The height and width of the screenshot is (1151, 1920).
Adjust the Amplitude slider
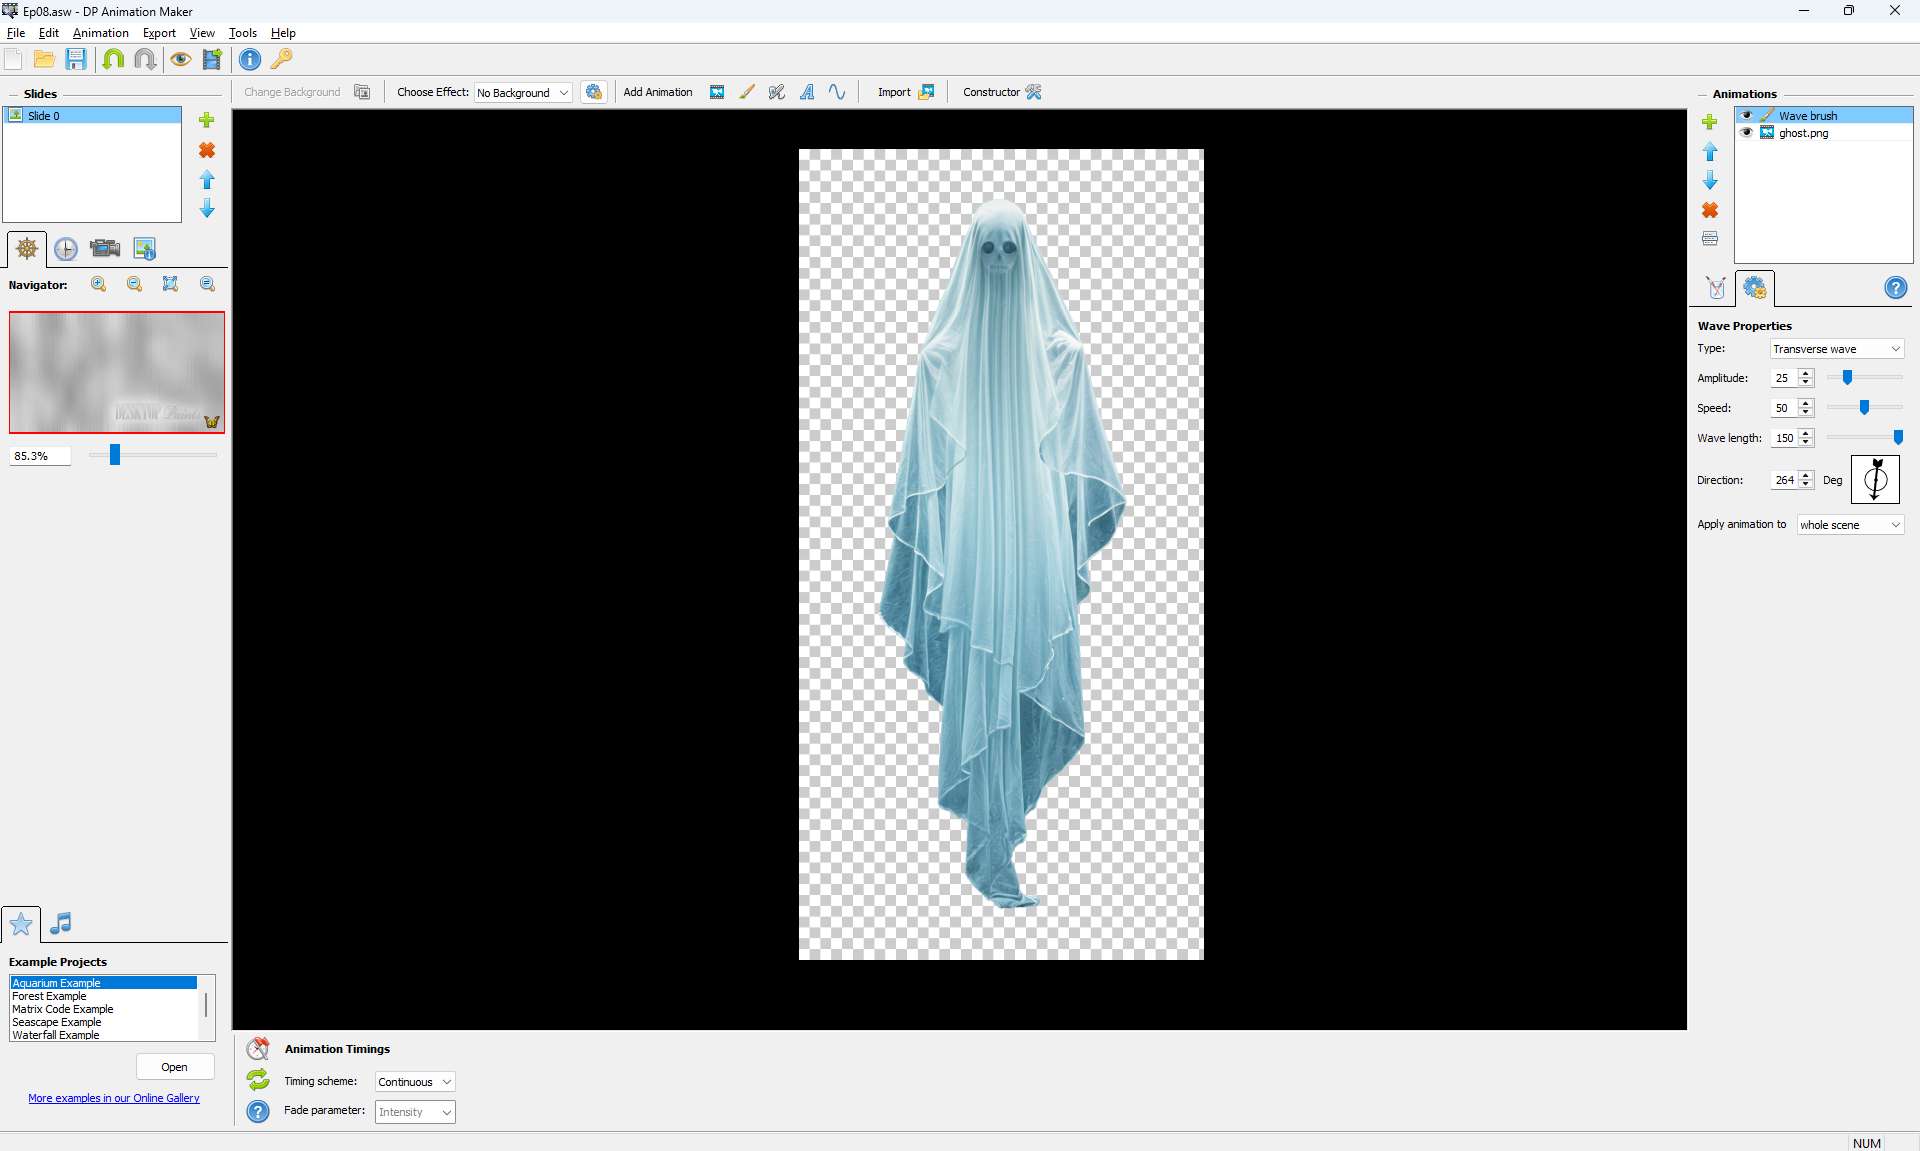point(1847,378)
